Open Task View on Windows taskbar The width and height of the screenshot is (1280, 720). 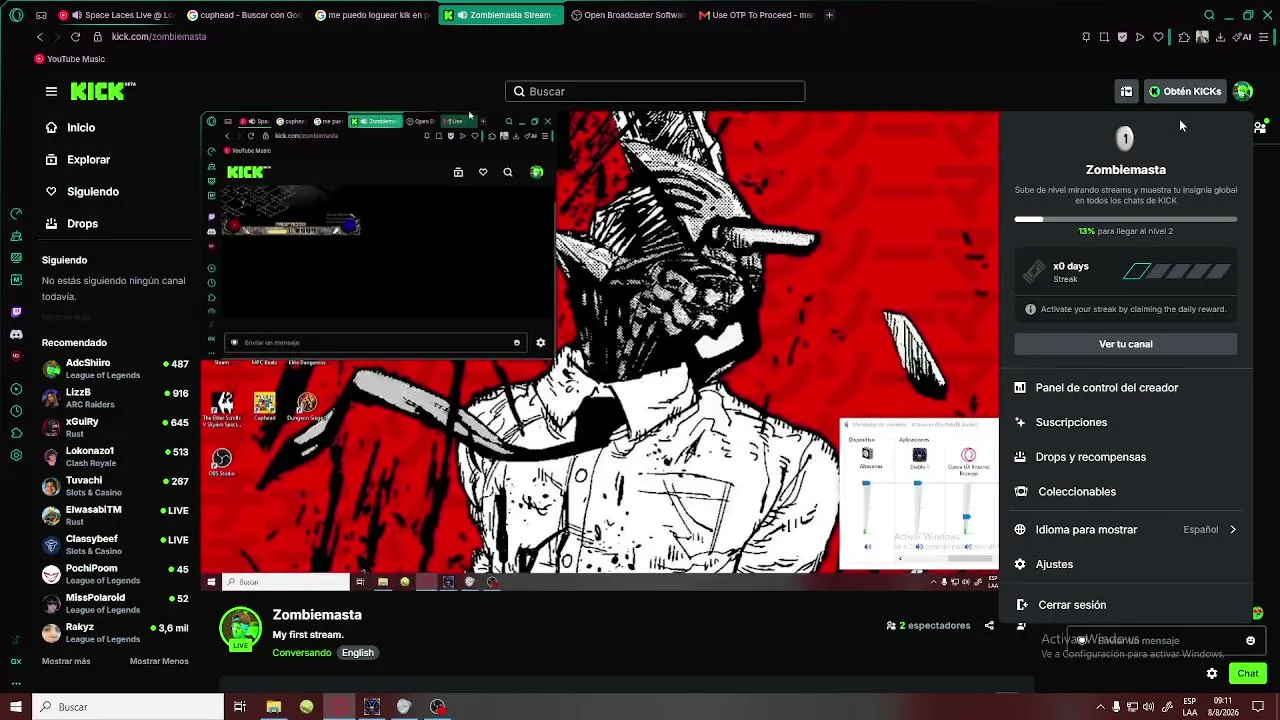tap(240, 707)
